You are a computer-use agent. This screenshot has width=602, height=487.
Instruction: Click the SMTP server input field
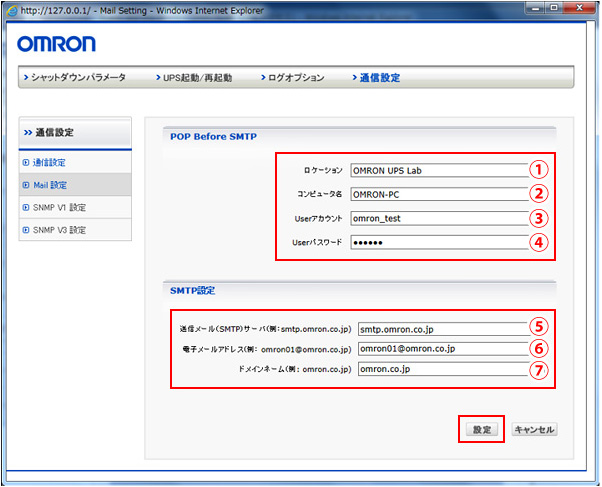[440, 327]
